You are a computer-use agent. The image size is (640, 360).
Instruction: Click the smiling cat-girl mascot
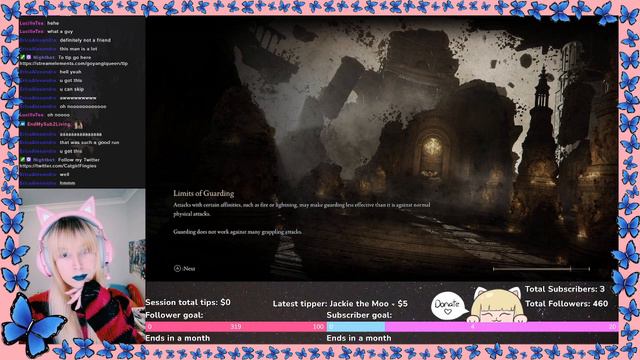point(496,304)
